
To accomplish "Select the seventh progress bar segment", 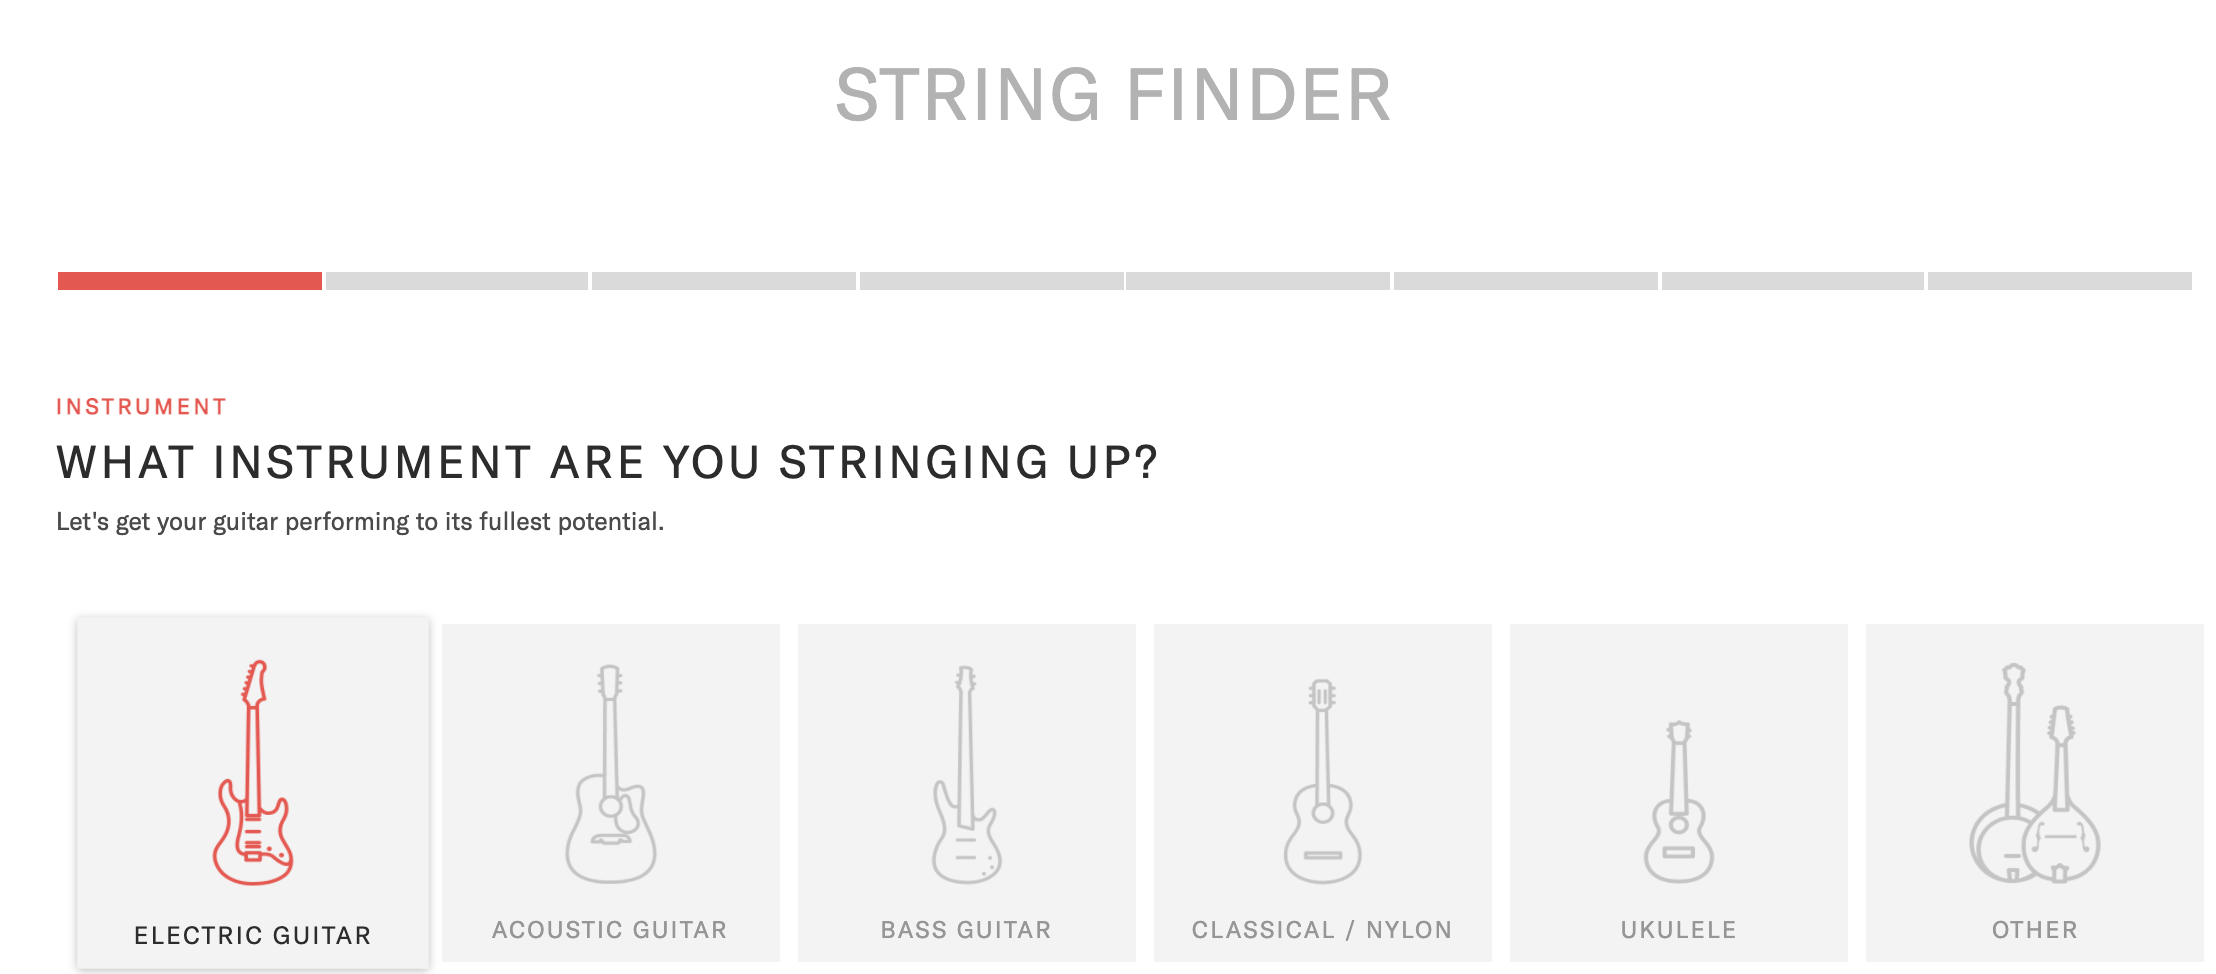I will pos(1793,281).
